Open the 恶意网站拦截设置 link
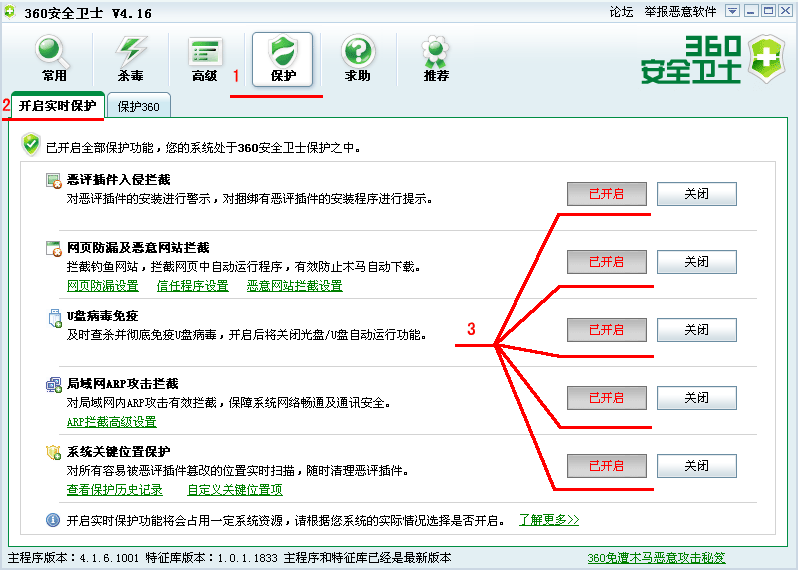 click(294, 286)
